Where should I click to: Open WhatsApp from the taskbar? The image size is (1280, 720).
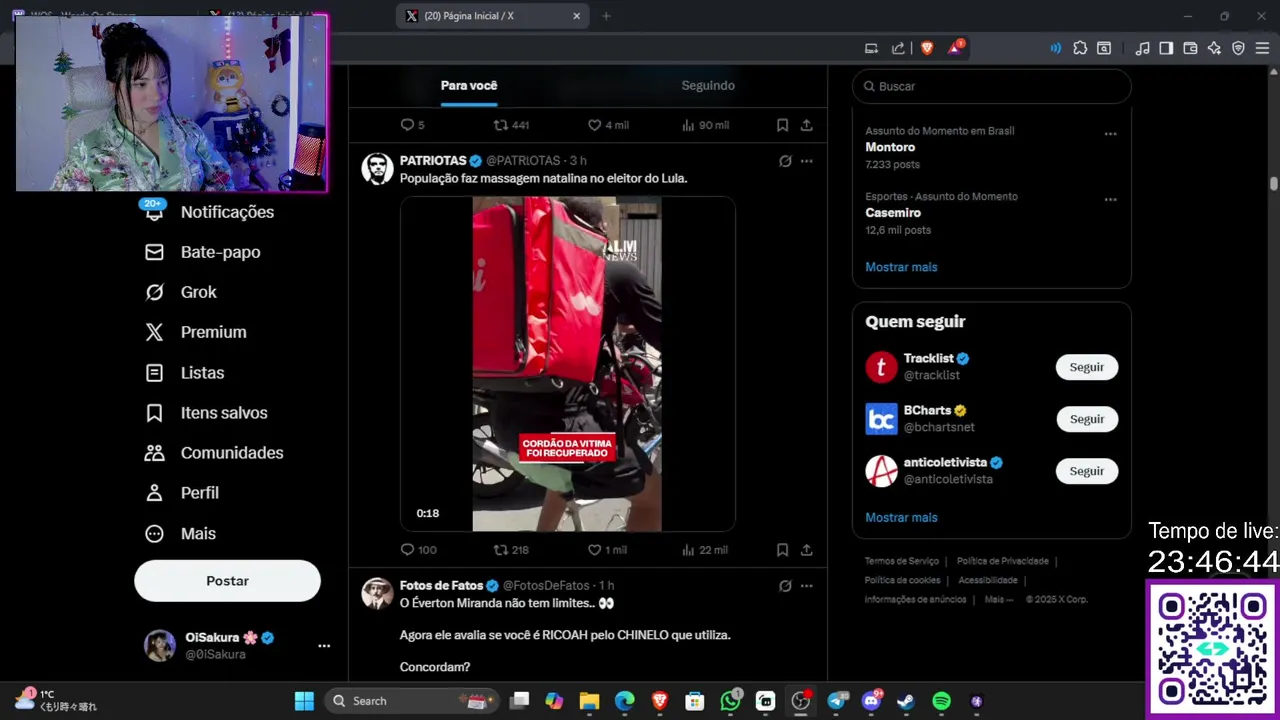point(731,701)
